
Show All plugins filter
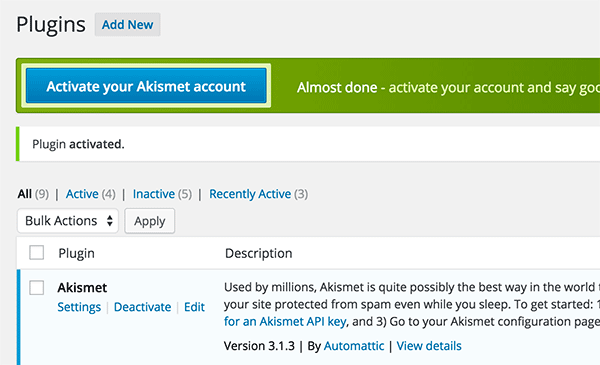coord(24,194)
